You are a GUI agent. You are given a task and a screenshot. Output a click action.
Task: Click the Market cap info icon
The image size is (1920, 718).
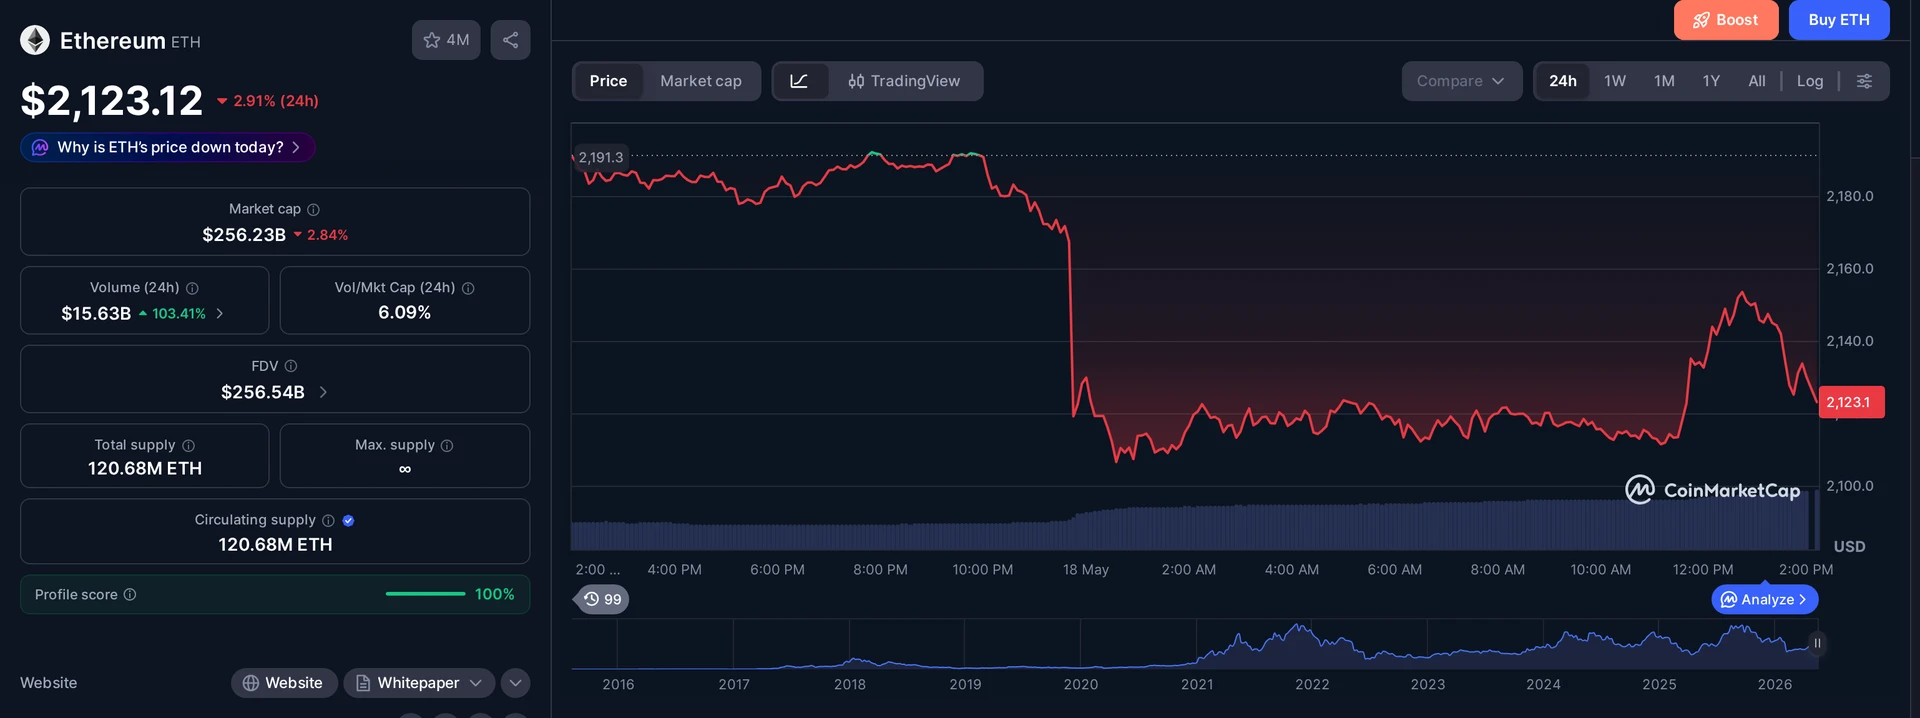tap(313, 209)
